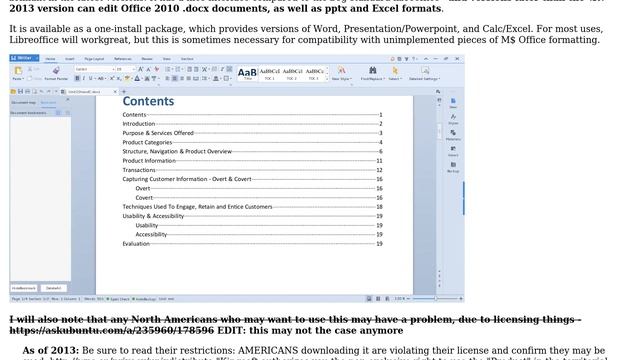The width and height of the screenshot is (640, 360).
Task: Apply Superscript formatting
Action: tap(112, 78)
